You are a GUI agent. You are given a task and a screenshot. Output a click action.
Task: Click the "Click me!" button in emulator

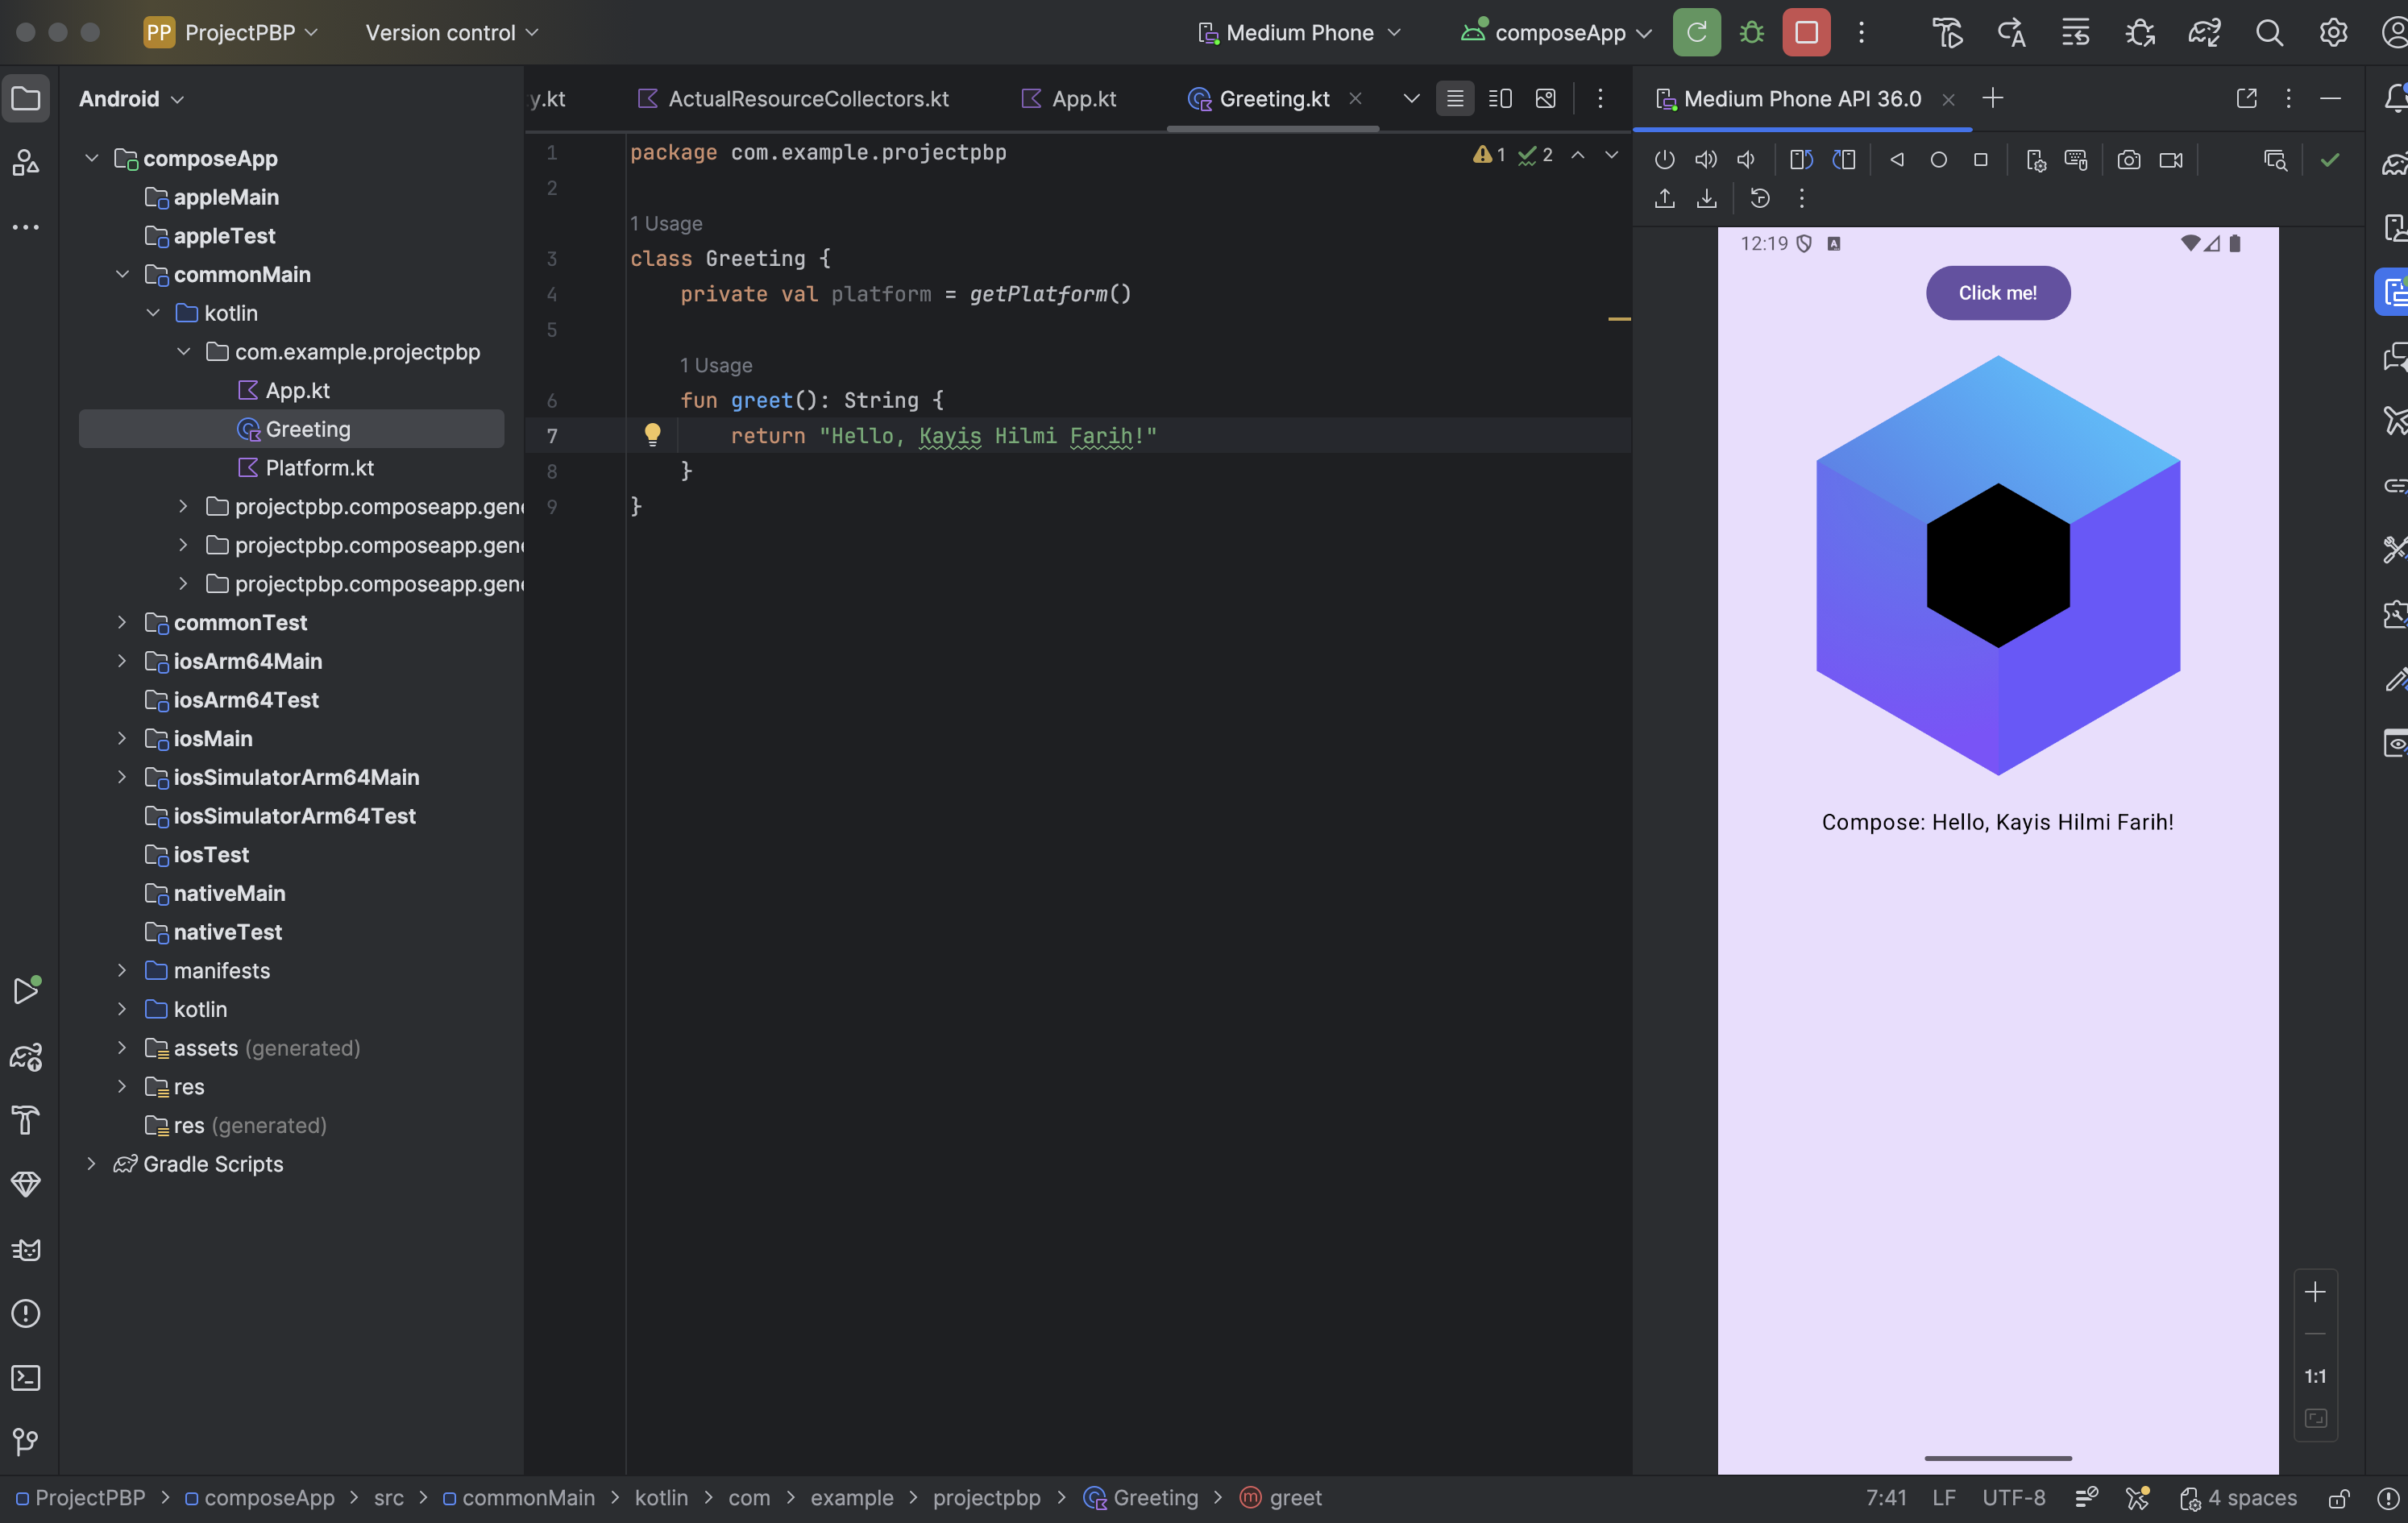click(1997, 293)
